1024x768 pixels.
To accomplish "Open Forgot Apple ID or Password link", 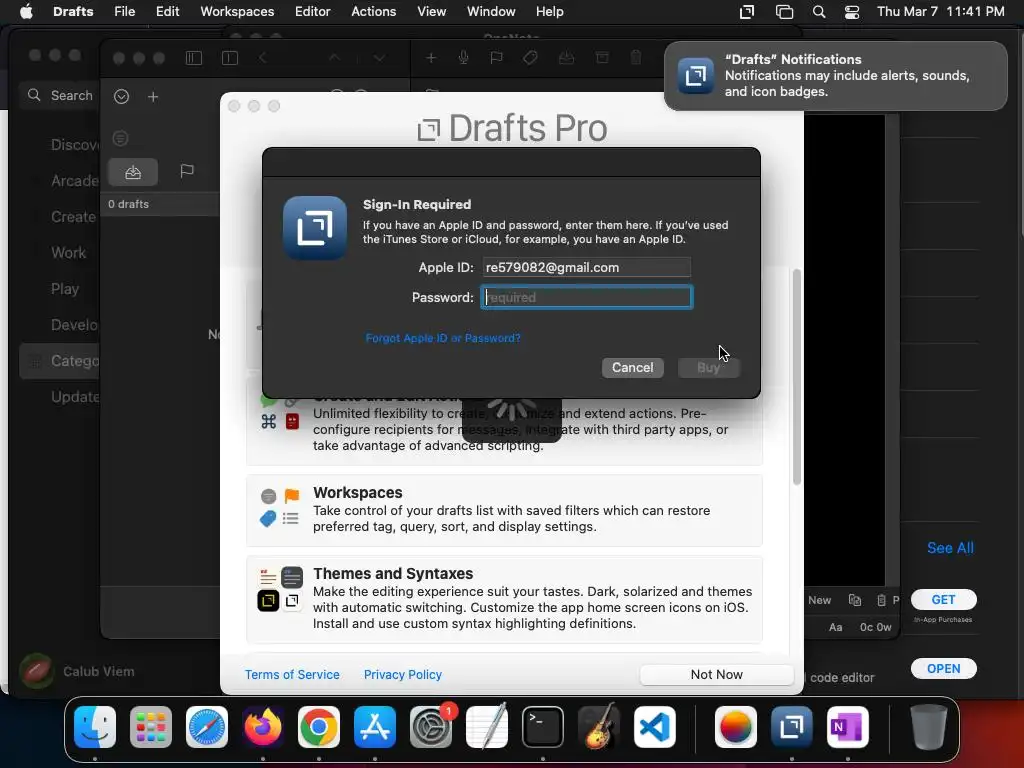I will click(x=443, y=338).
